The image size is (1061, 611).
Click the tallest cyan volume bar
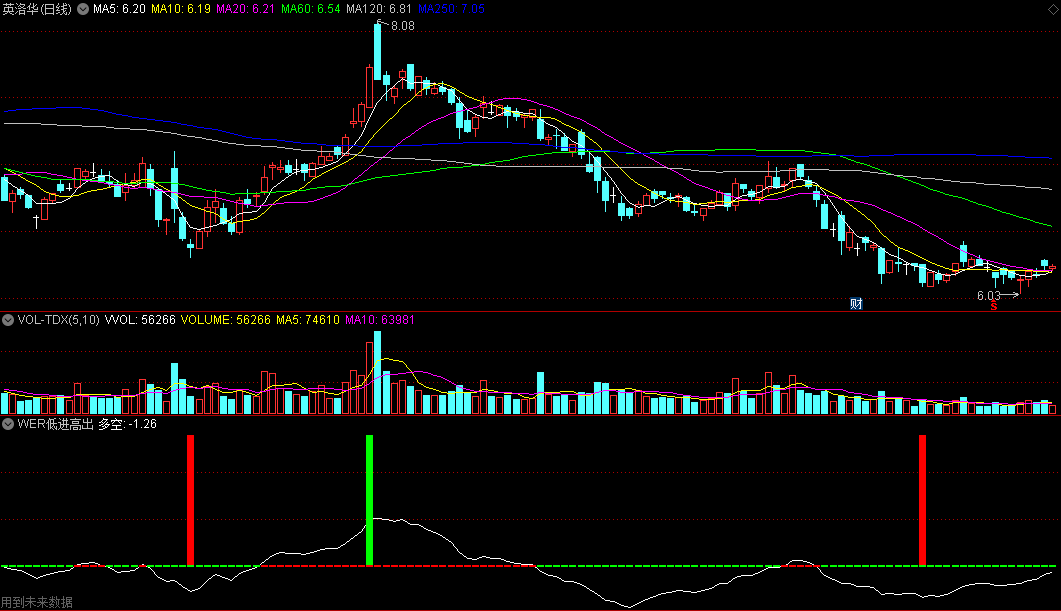click(378, 372)
